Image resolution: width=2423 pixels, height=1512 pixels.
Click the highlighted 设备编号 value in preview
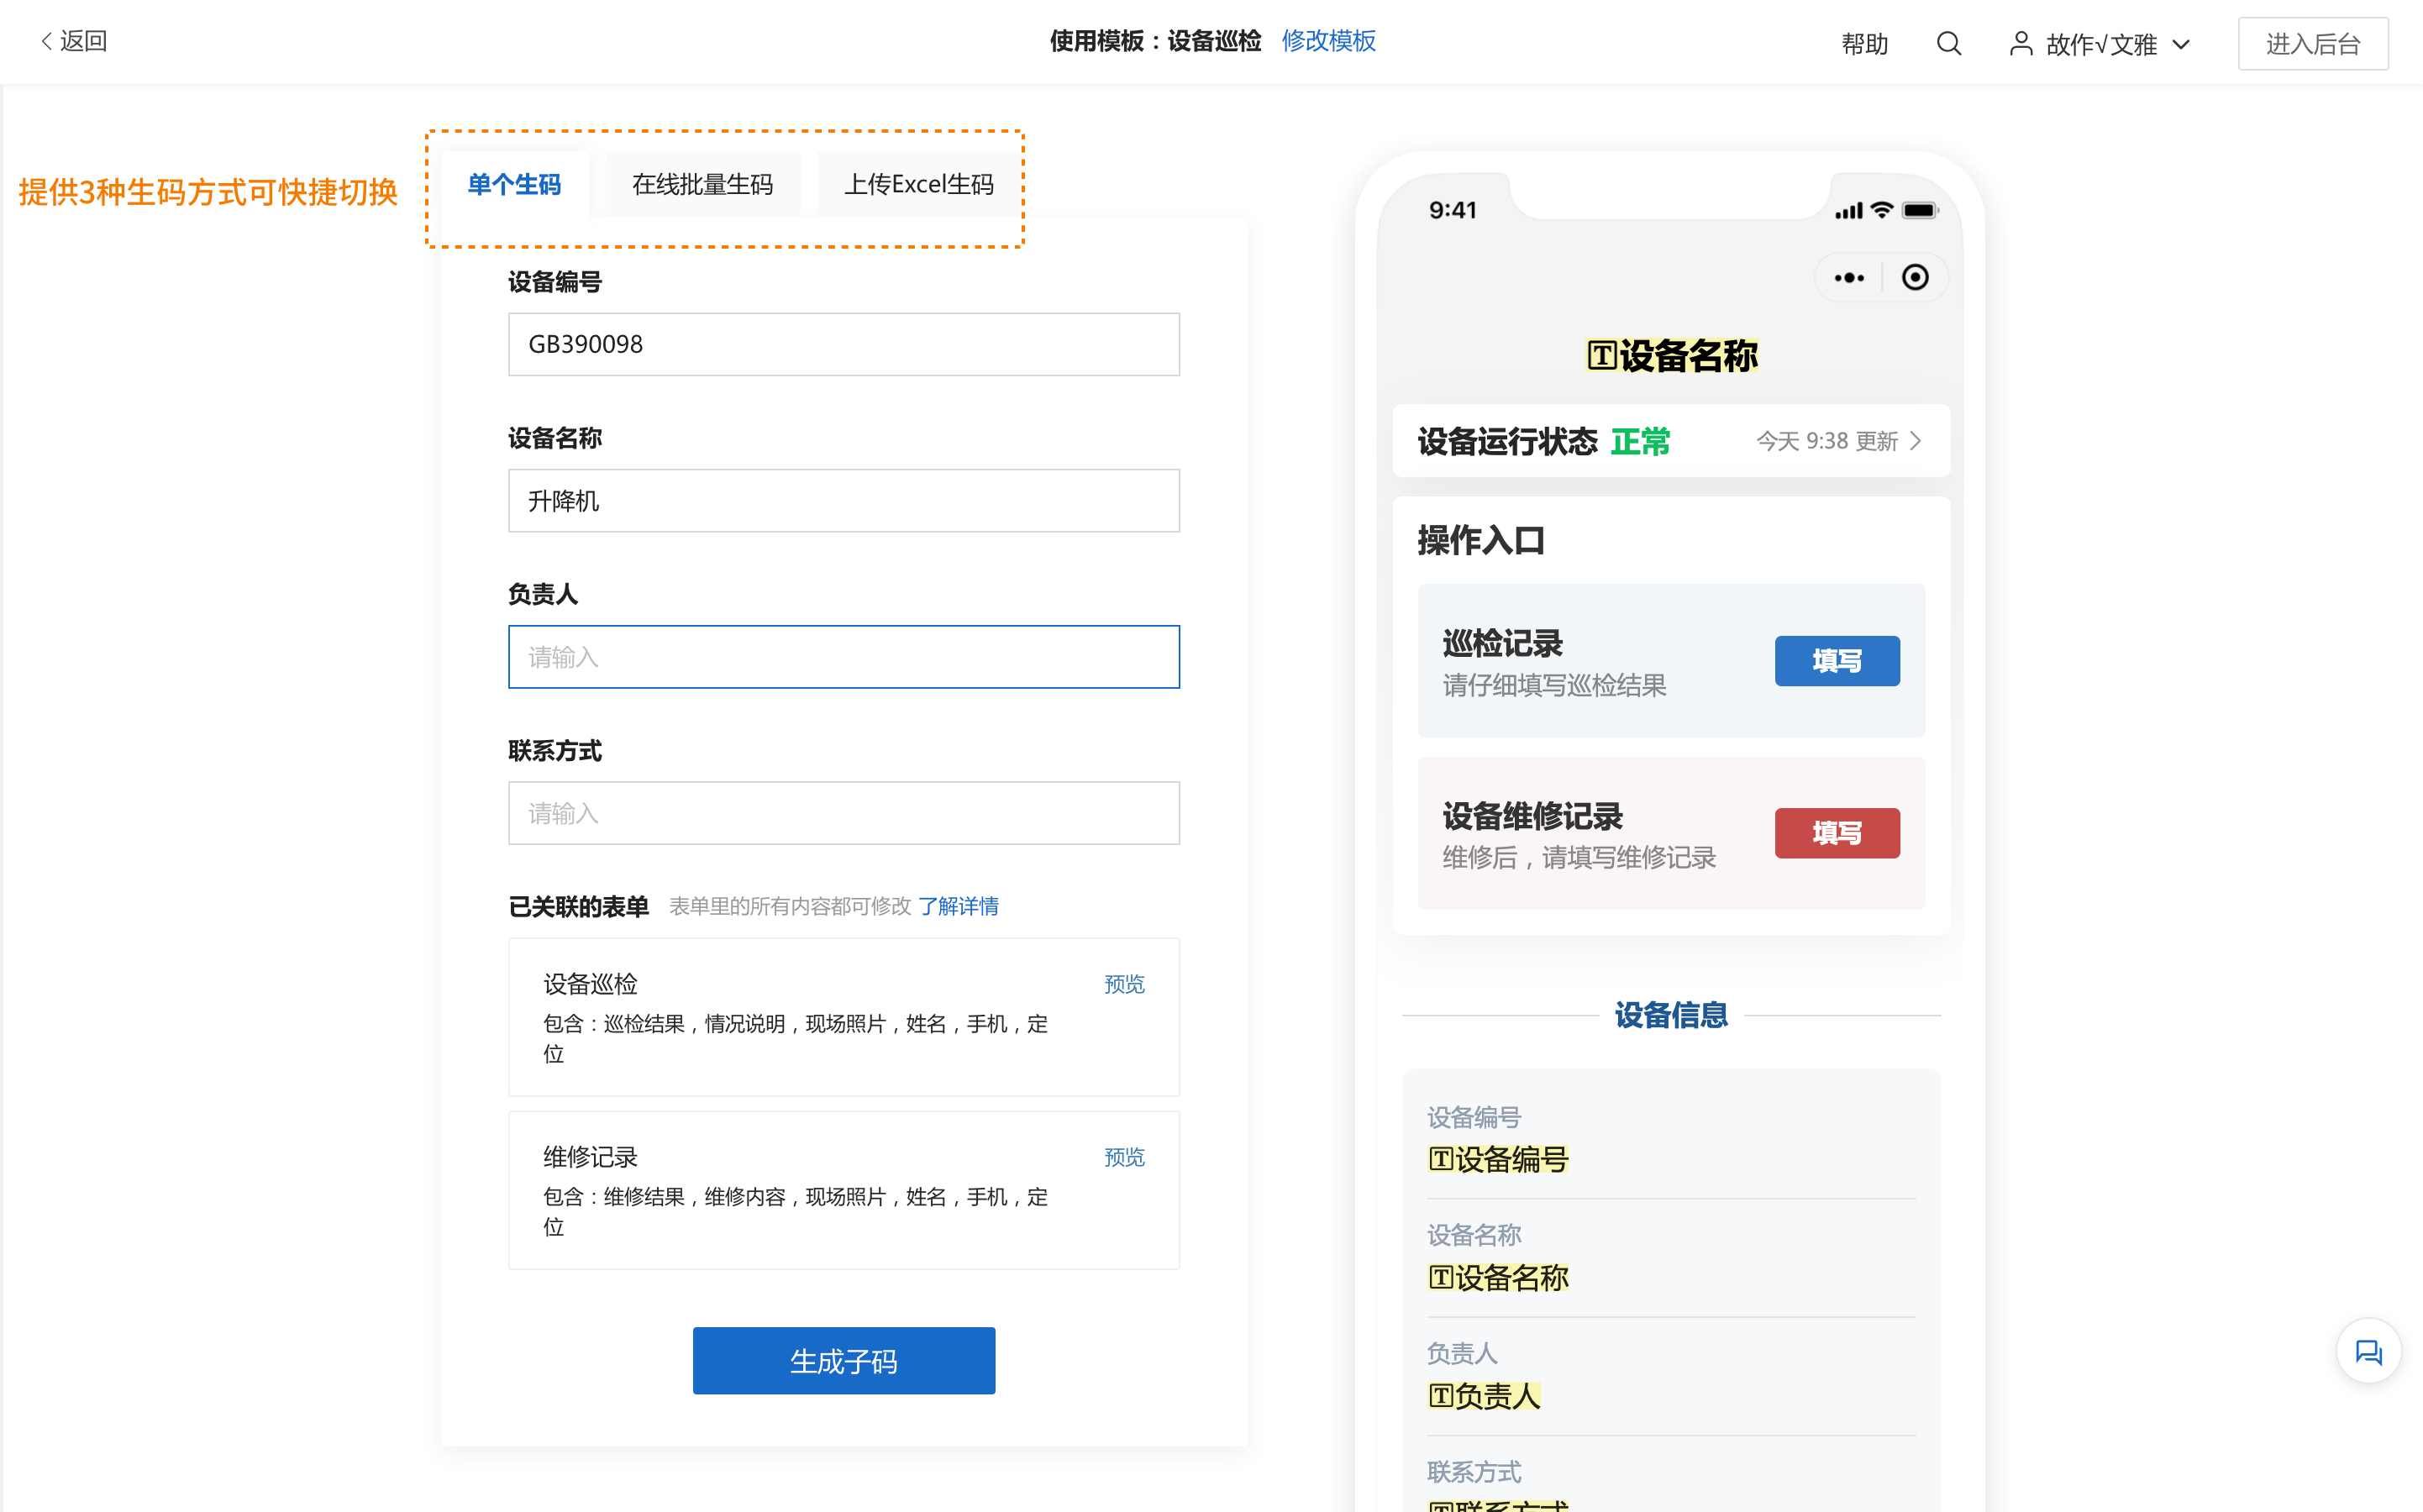pos(1498,1159)
